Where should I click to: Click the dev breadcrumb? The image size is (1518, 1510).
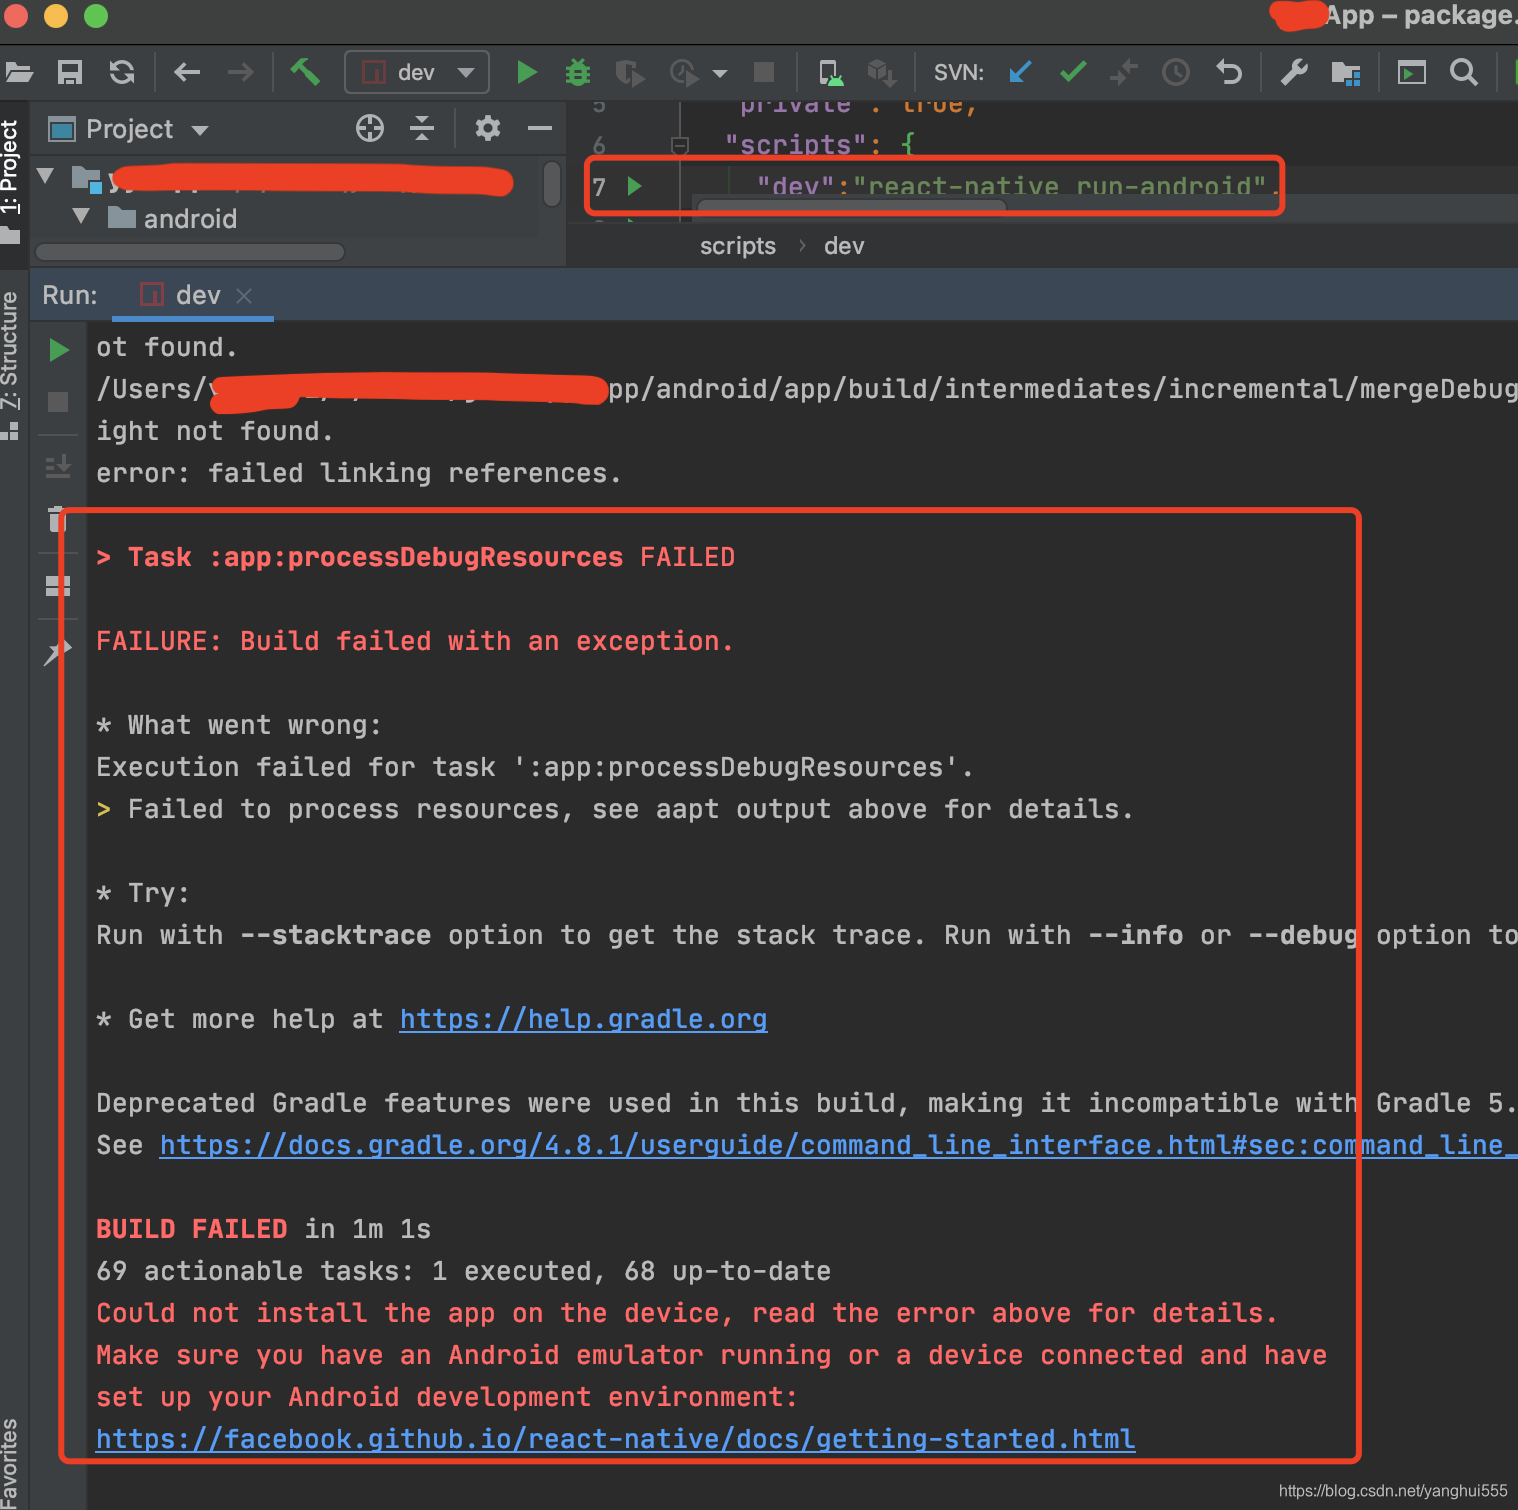click(x=844, y=246)
